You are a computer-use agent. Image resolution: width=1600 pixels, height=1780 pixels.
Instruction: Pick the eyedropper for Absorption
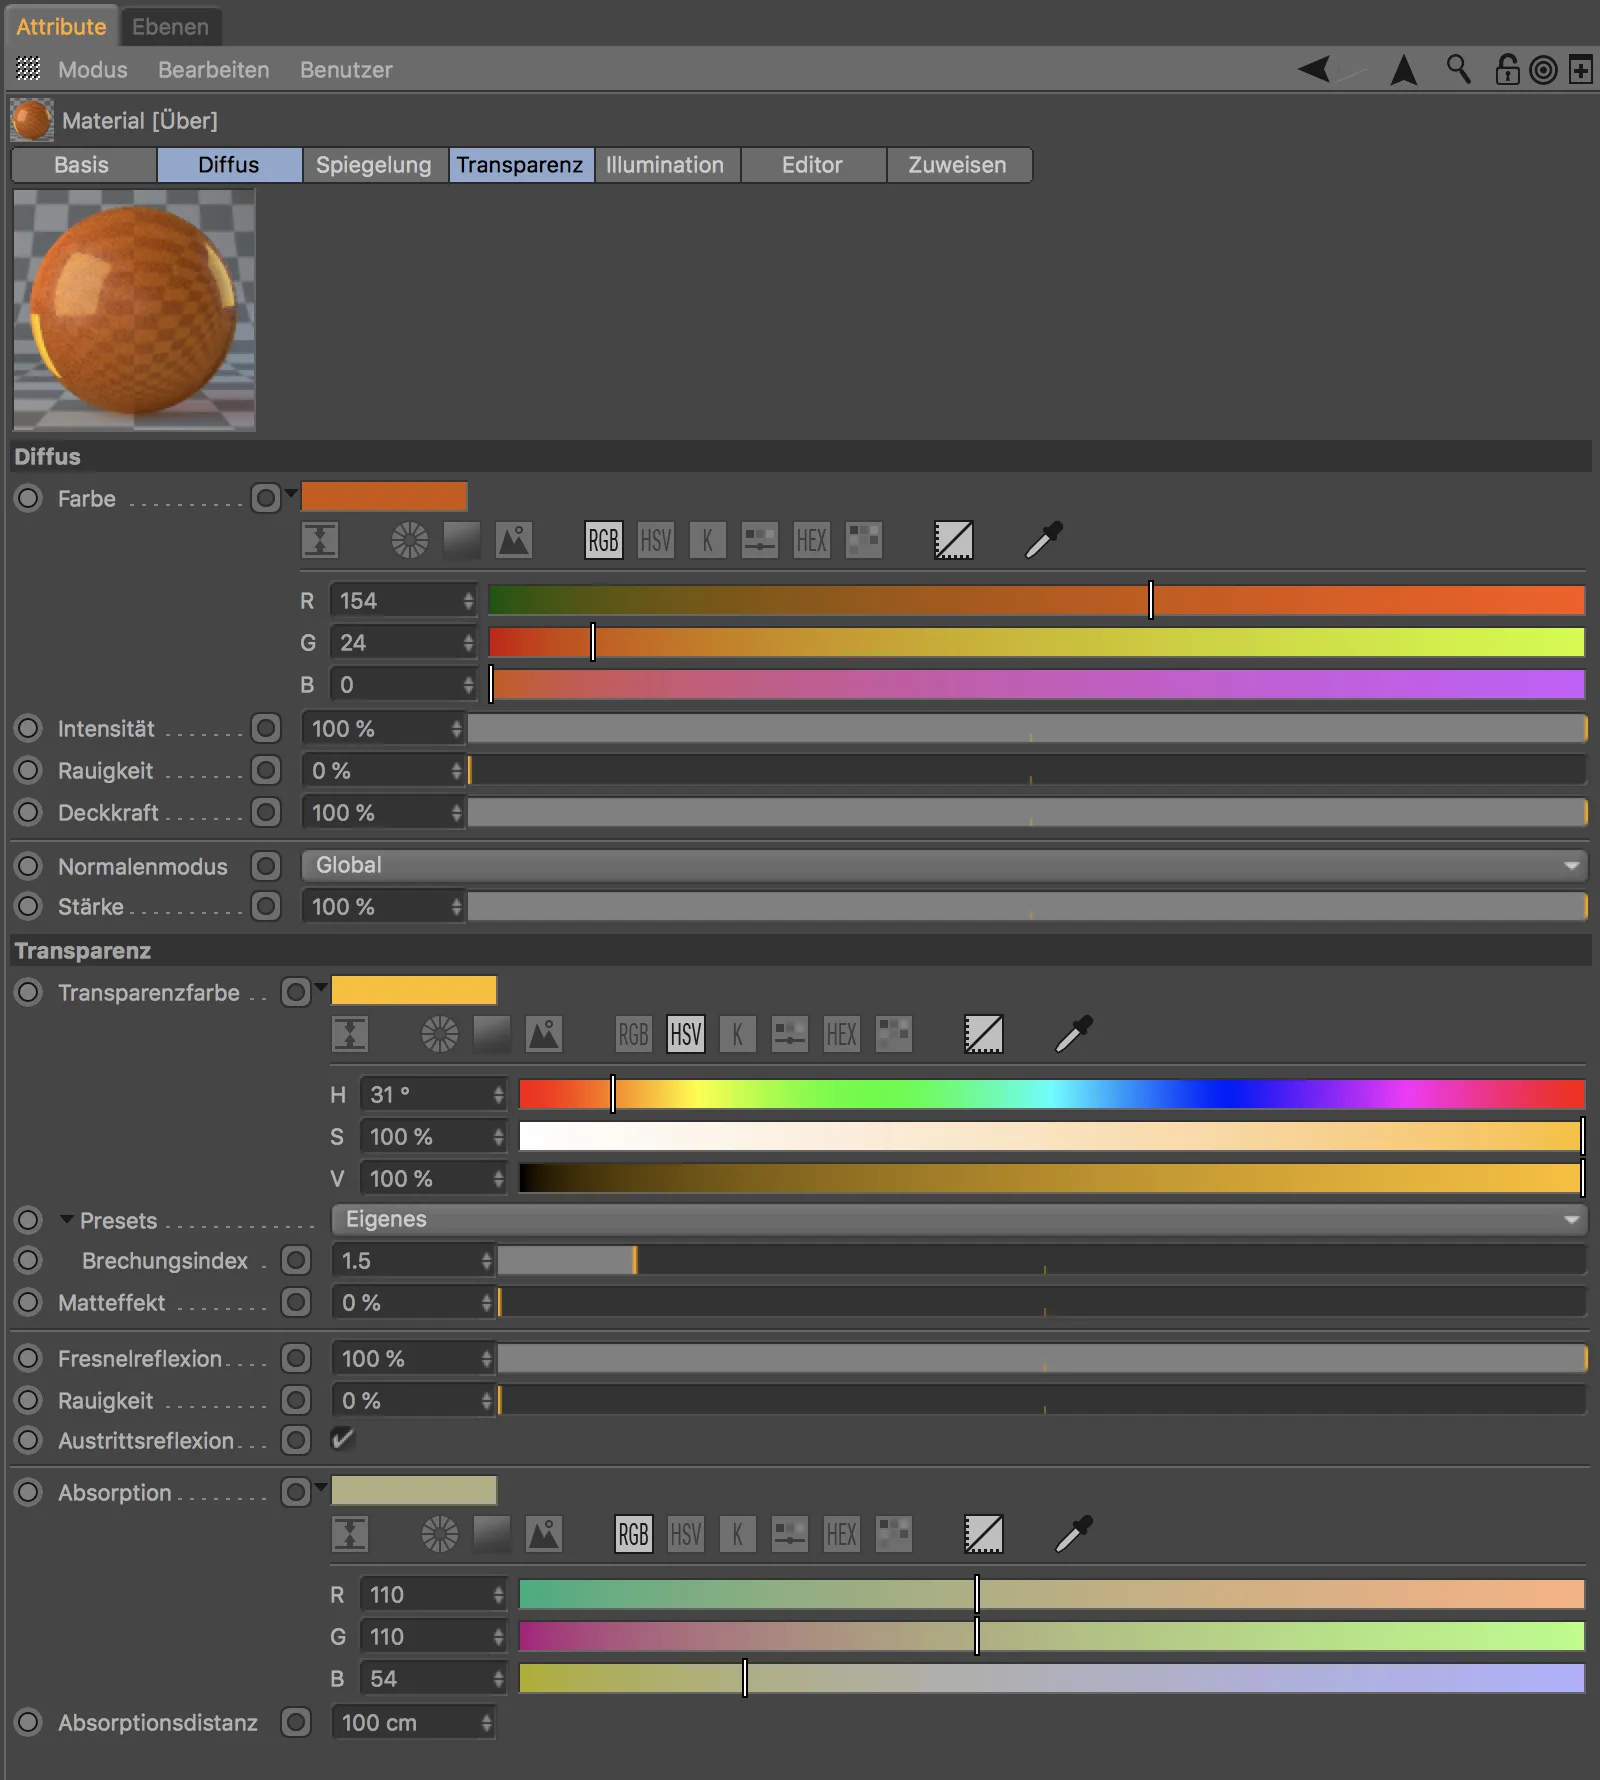1074,1533
